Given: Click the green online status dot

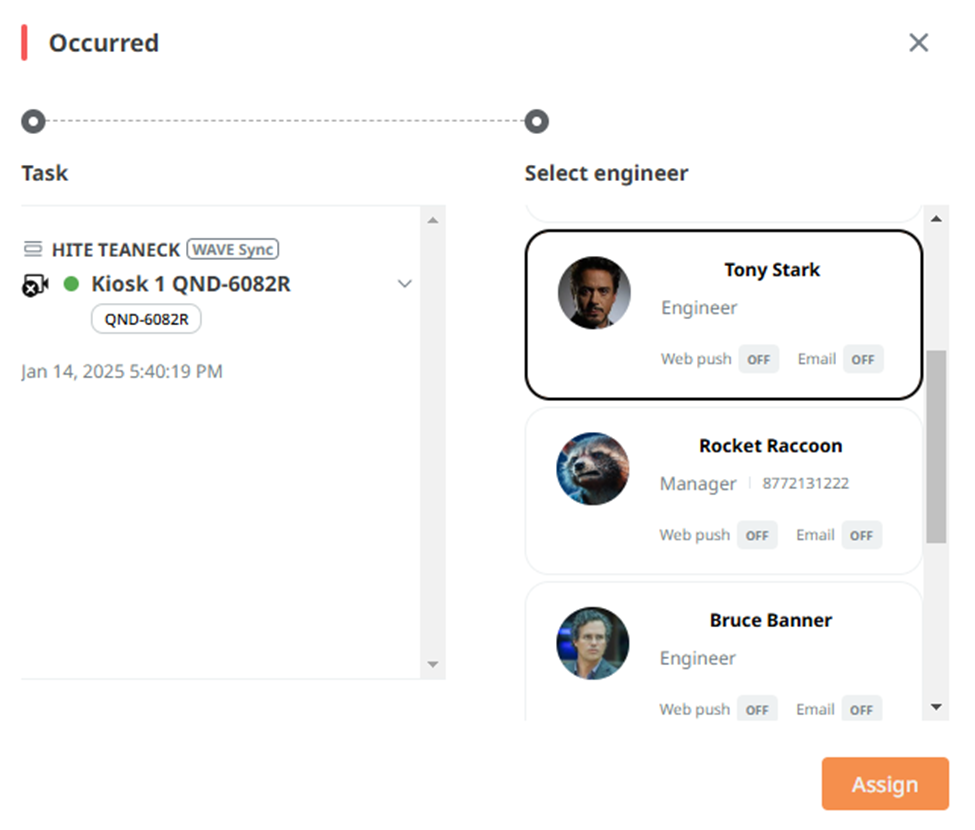Looking at the screenshot, I should click(72, 284).
